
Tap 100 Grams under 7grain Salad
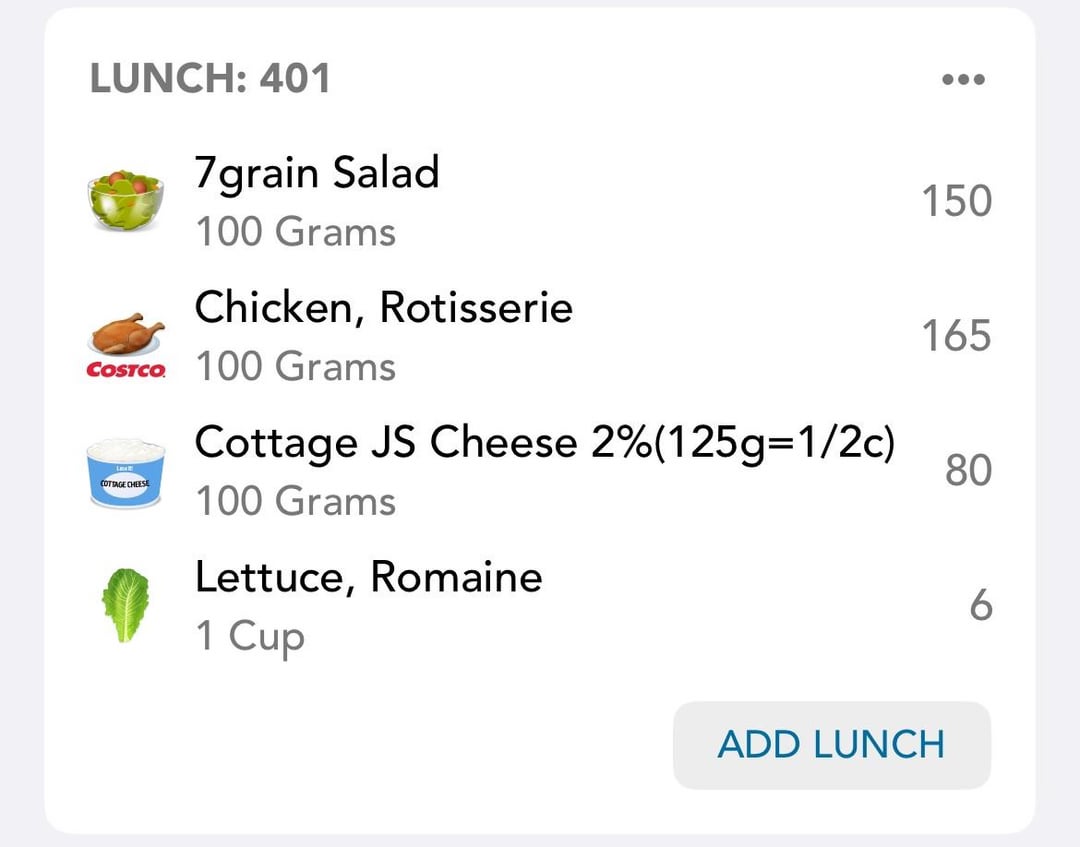pyautogui.click(x=296, y=231)
